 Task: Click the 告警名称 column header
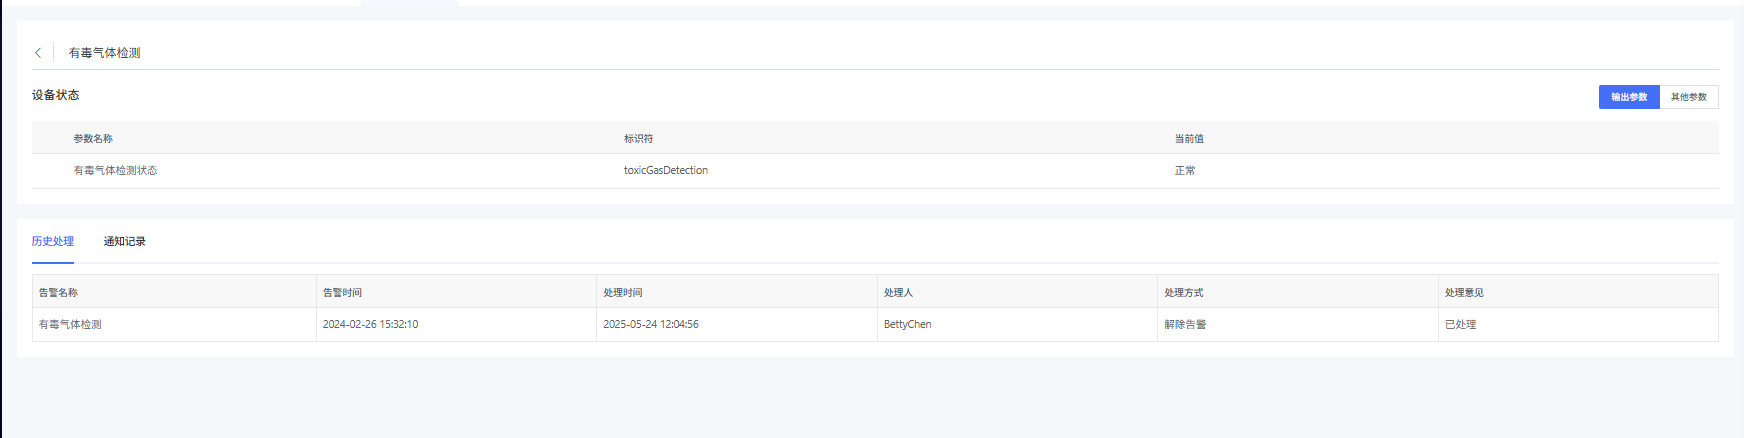pyautogui.click(x=58, y=293)
